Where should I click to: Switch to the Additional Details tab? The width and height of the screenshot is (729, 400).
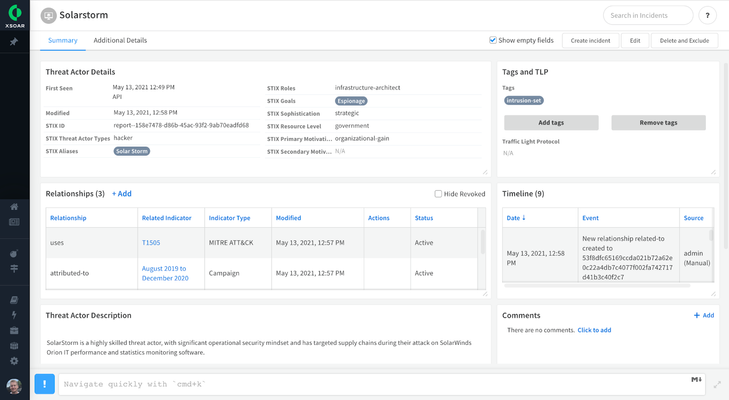pyautogui.click(x=120, y=40)
